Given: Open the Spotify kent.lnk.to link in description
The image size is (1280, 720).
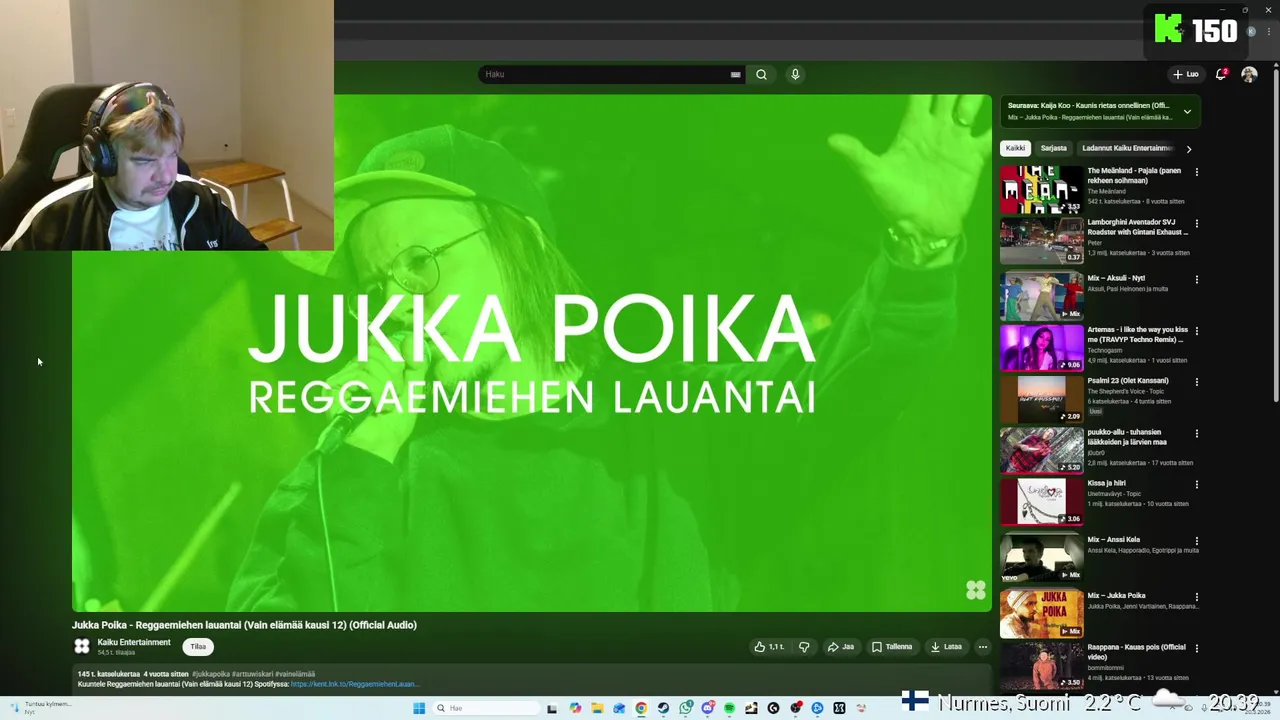Looking at the screenshot, I should pyautogui.click(x=355, y=684).
